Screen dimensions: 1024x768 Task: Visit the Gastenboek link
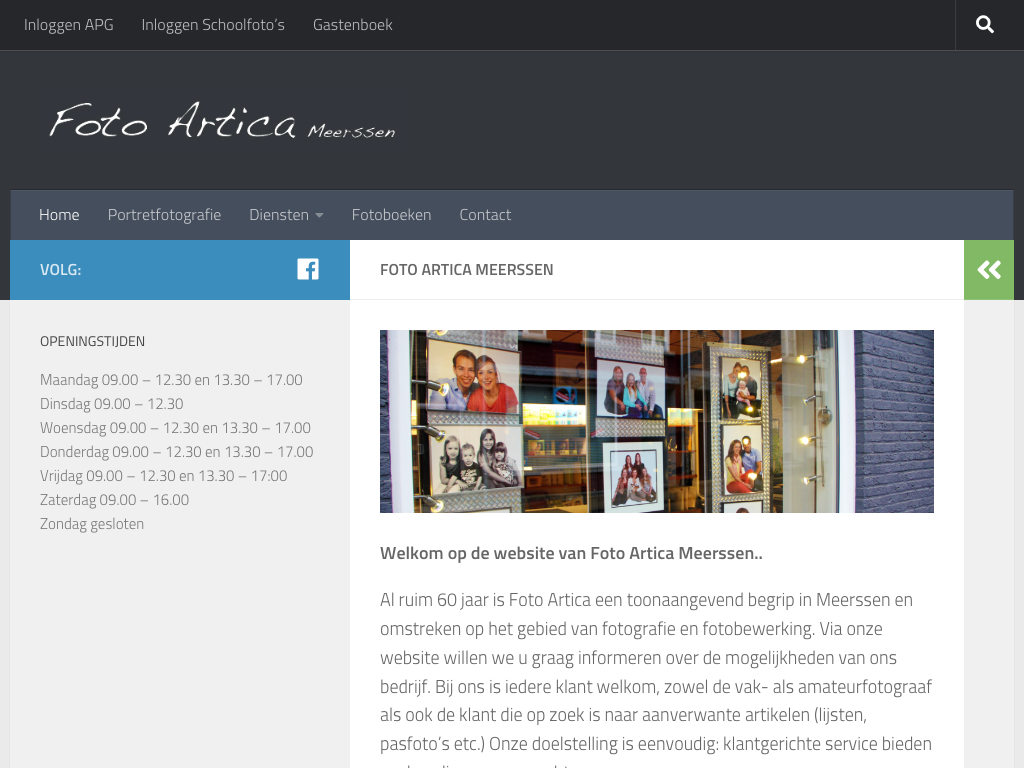point(352,25)
